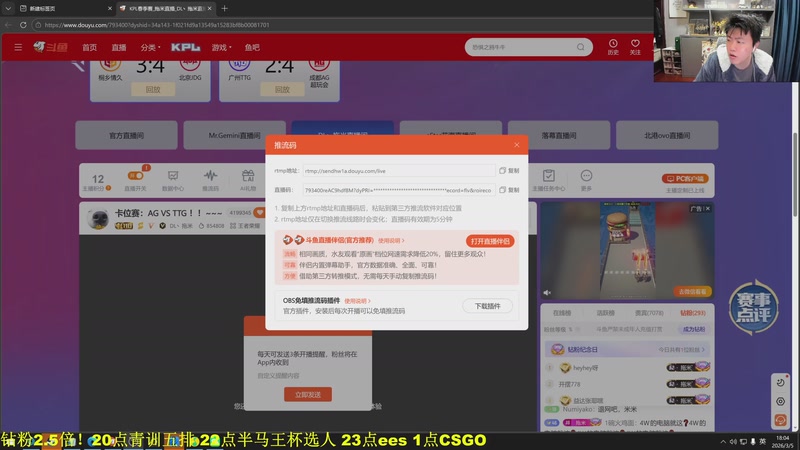Switch to the 在线榜 ranking tab
Image resolution: width=800 pixels, height=450 pixels.
coord(562,313)
